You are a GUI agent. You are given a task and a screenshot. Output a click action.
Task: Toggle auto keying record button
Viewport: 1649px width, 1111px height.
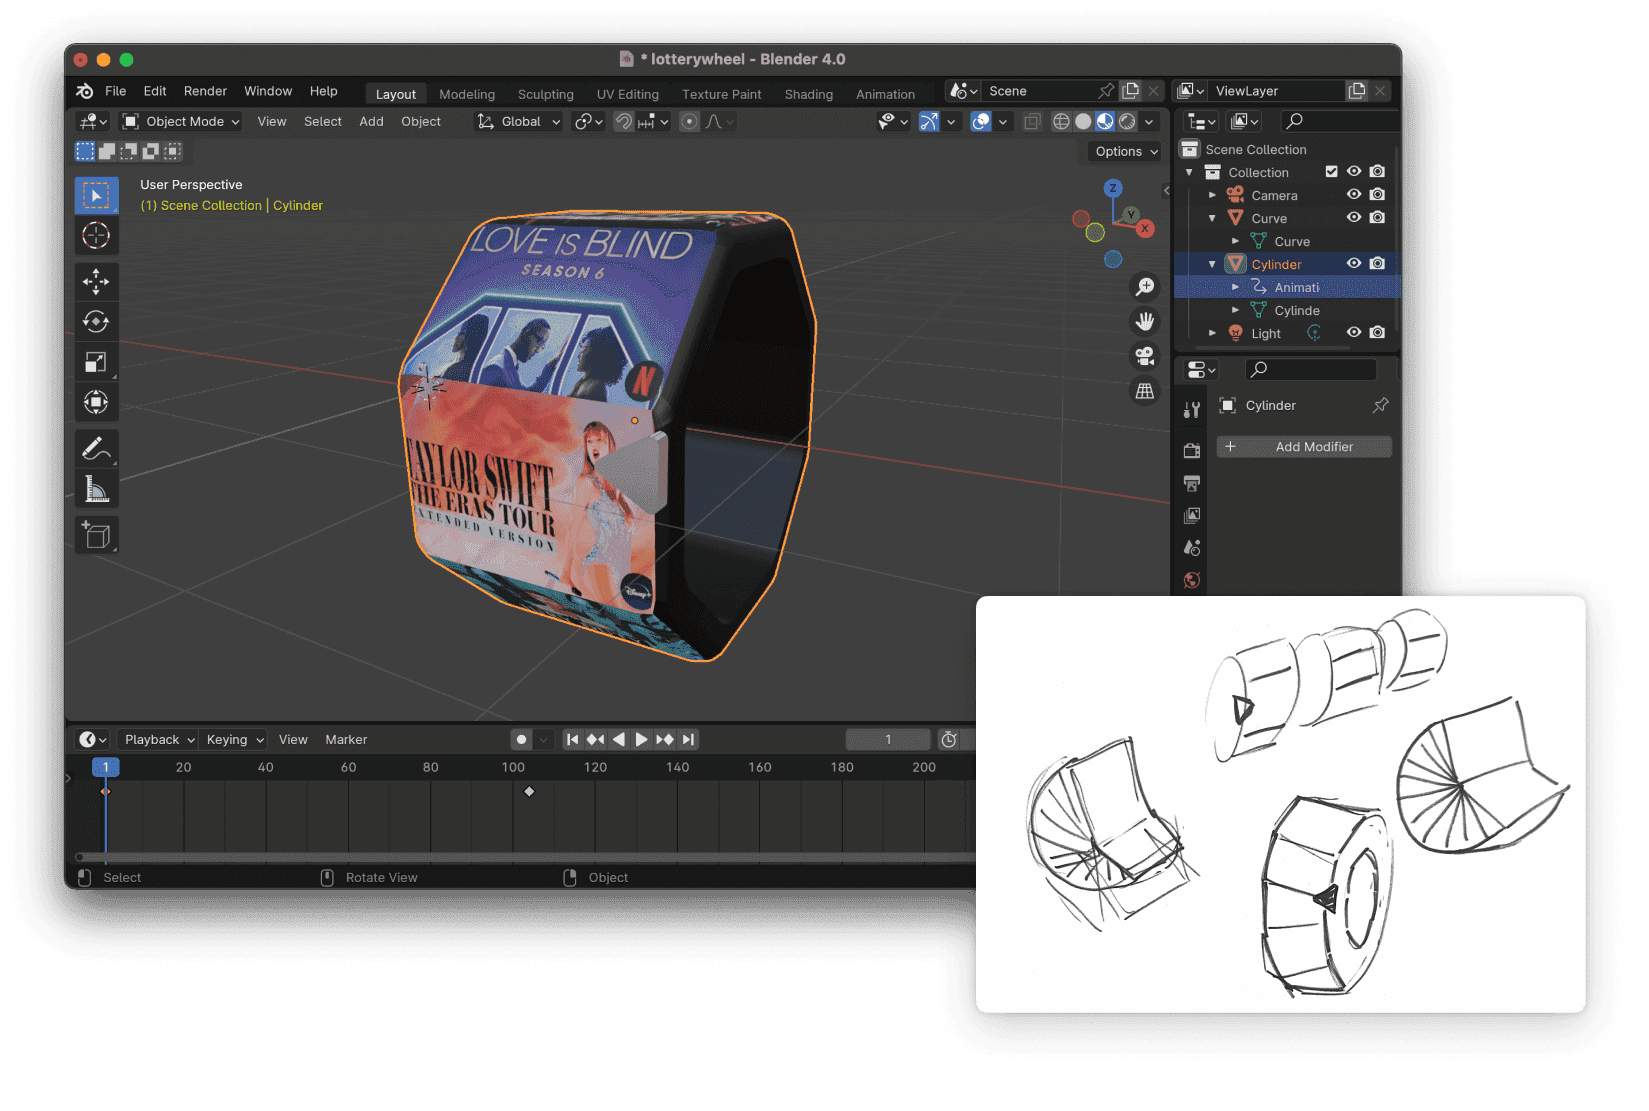click(521, 740)
